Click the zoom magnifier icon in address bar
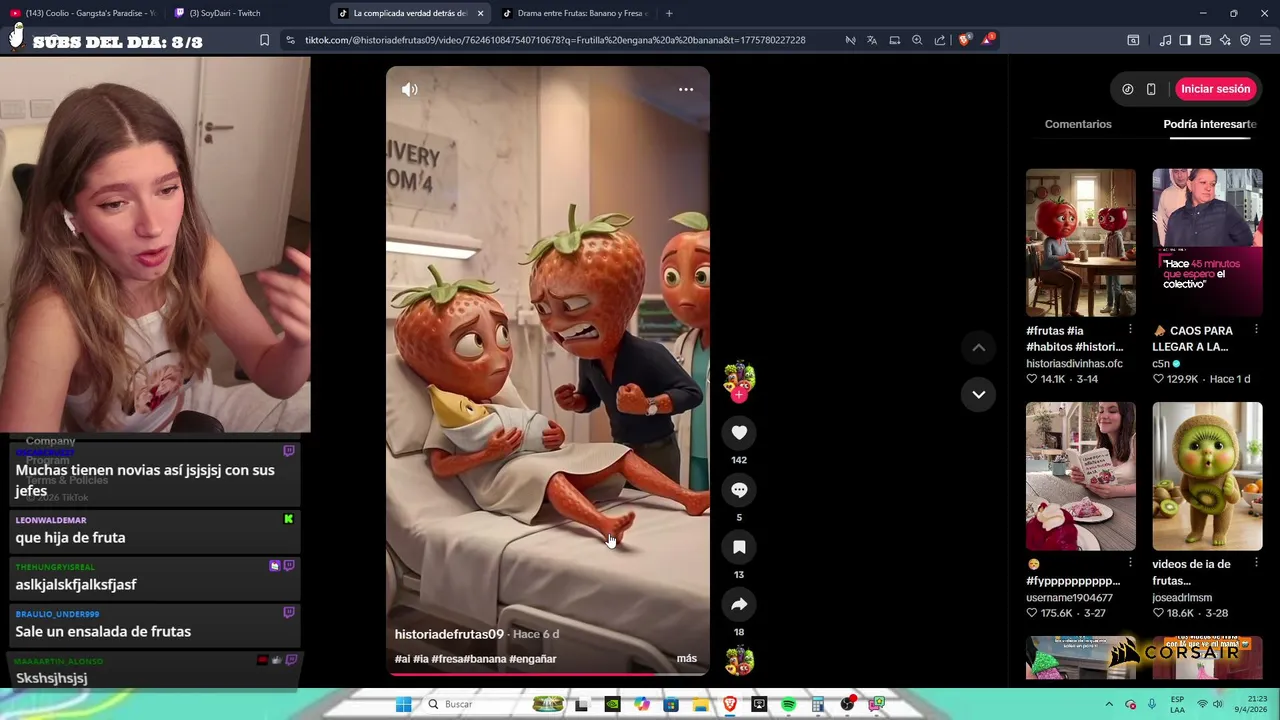Screen dimensions: 1280x720 pyautogui.click(x=917, y=40)
